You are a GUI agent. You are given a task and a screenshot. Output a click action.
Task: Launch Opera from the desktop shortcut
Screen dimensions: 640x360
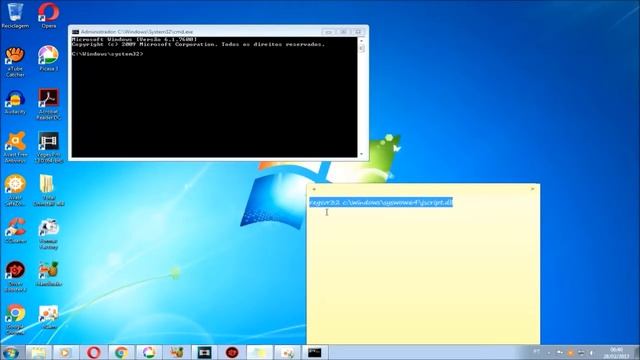click(x=49, y=16)
